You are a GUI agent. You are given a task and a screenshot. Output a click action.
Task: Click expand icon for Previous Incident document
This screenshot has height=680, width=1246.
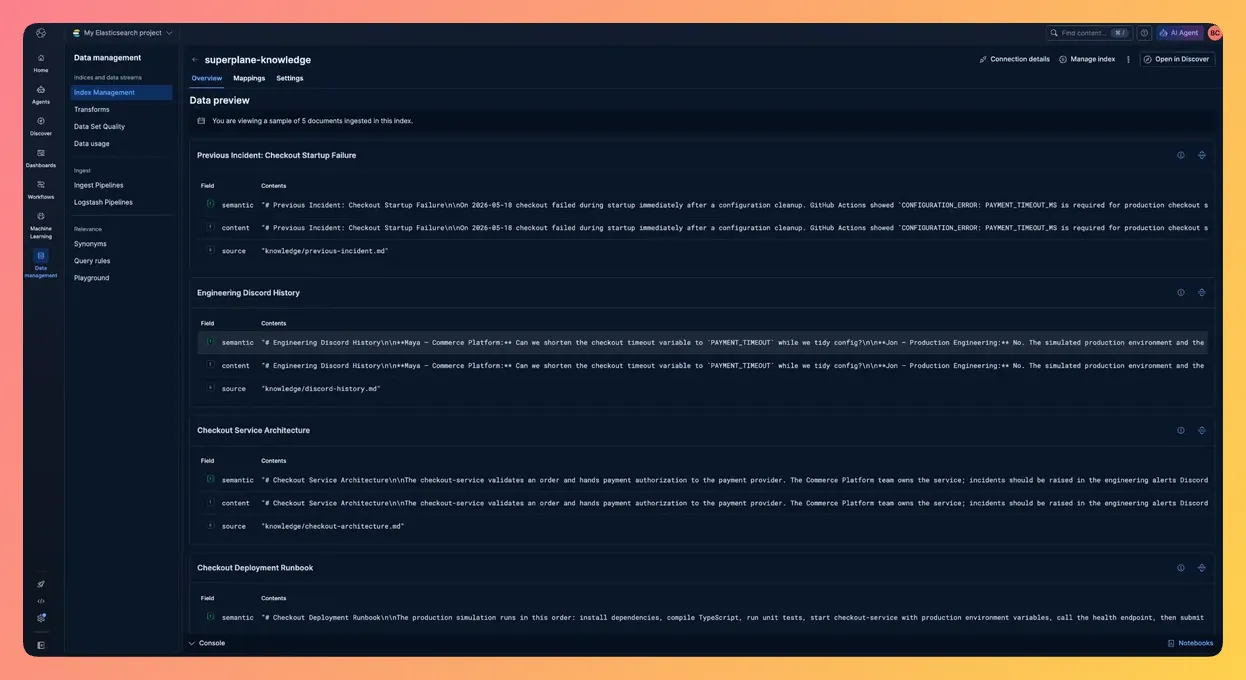click(x=1202, y=155)
